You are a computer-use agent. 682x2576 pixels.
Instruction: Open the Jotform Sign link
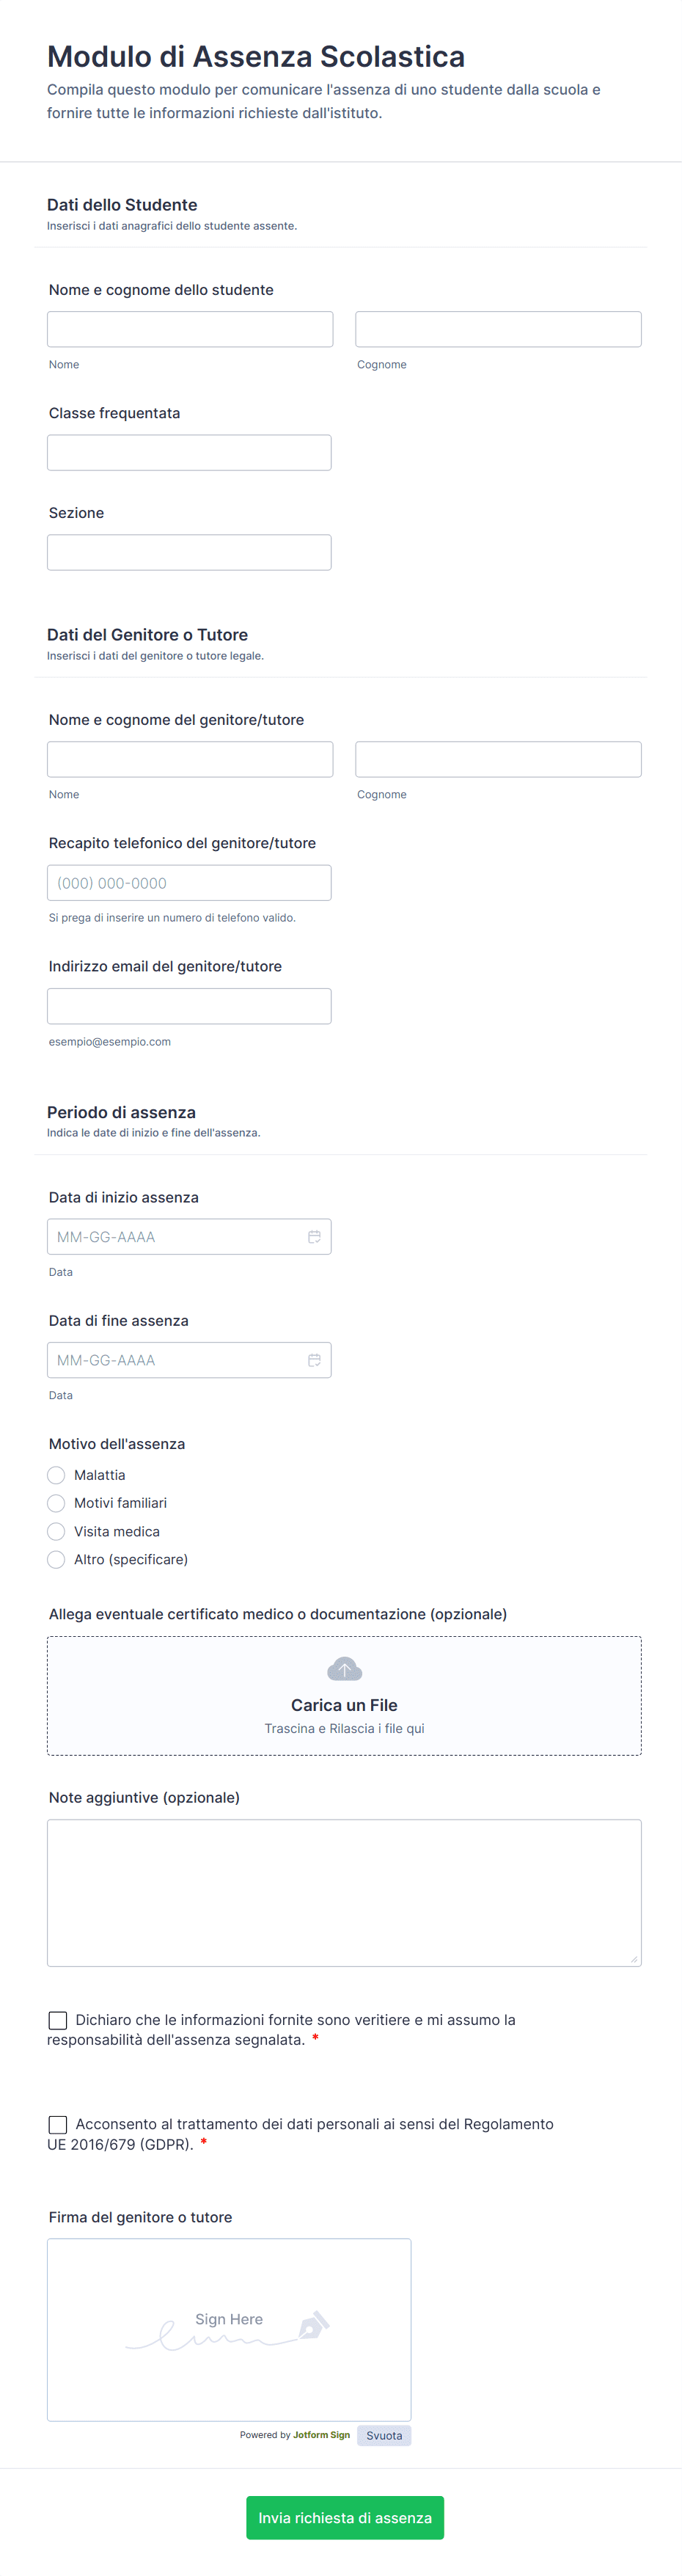click(321, 2435)
